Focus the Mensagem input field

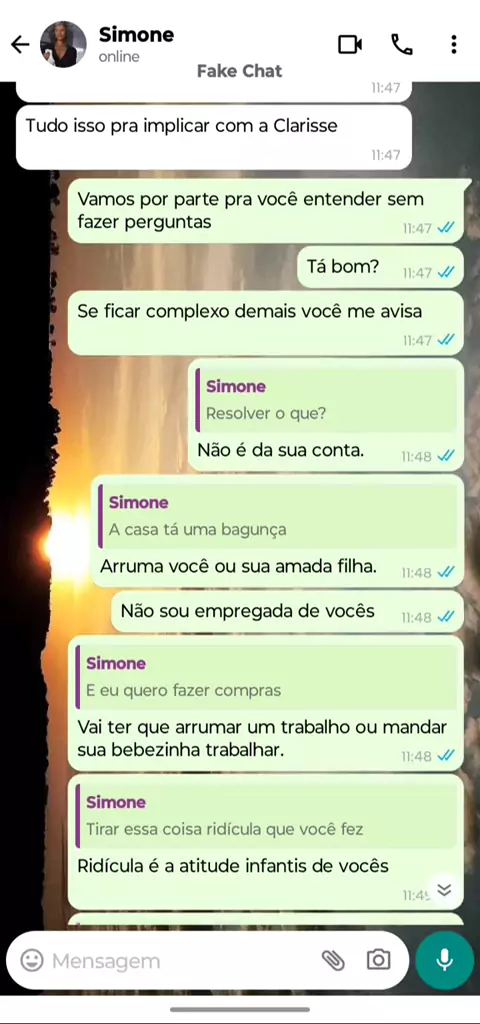(x=183, y=961)
